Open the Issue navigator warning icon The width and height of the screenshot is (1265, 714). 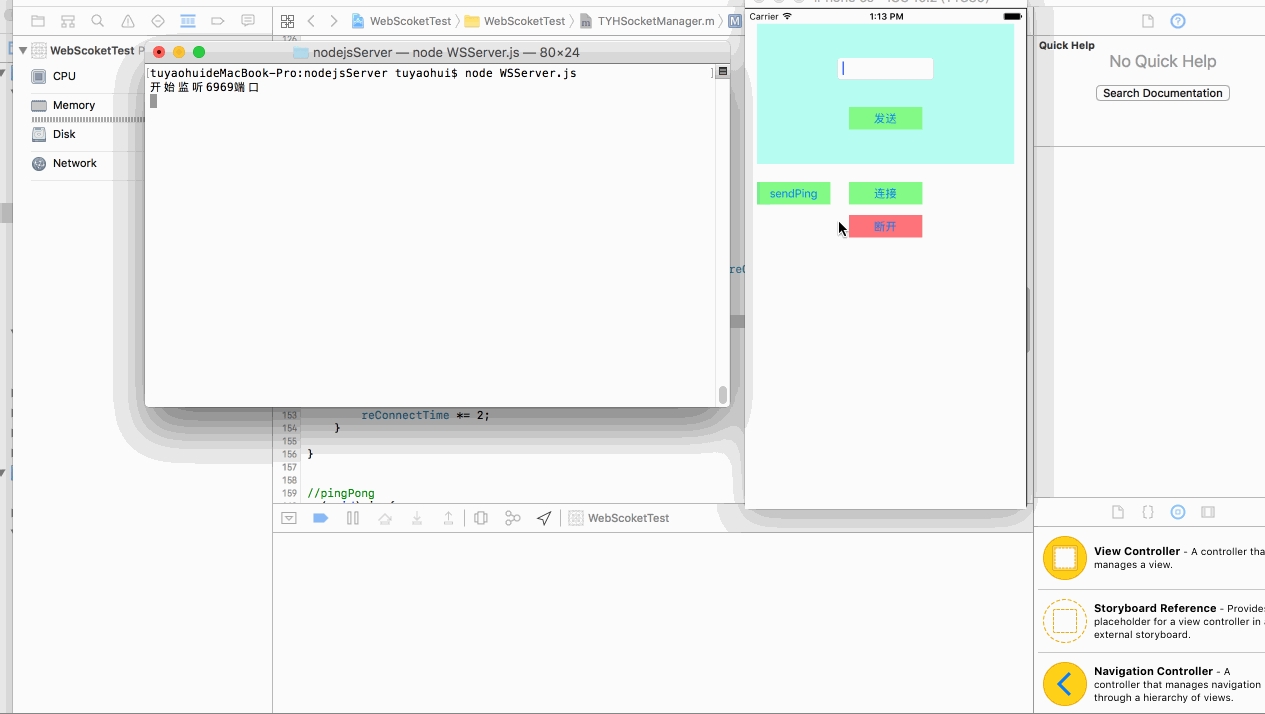pyautogui.click(x=128, y=21)
